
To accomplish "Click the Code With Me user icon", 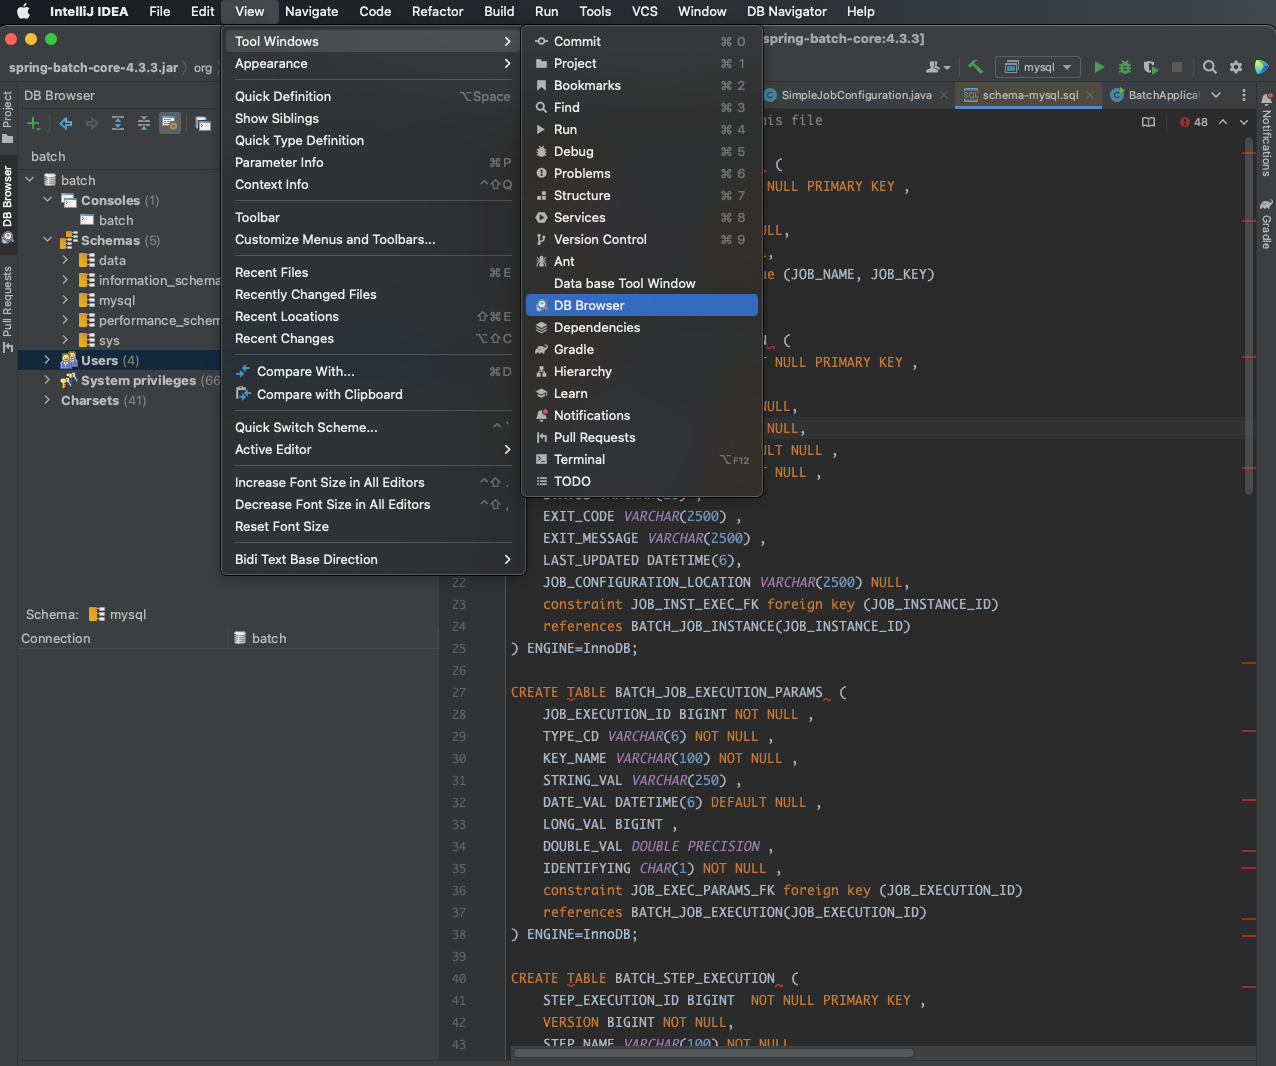I will click(937, 67).
